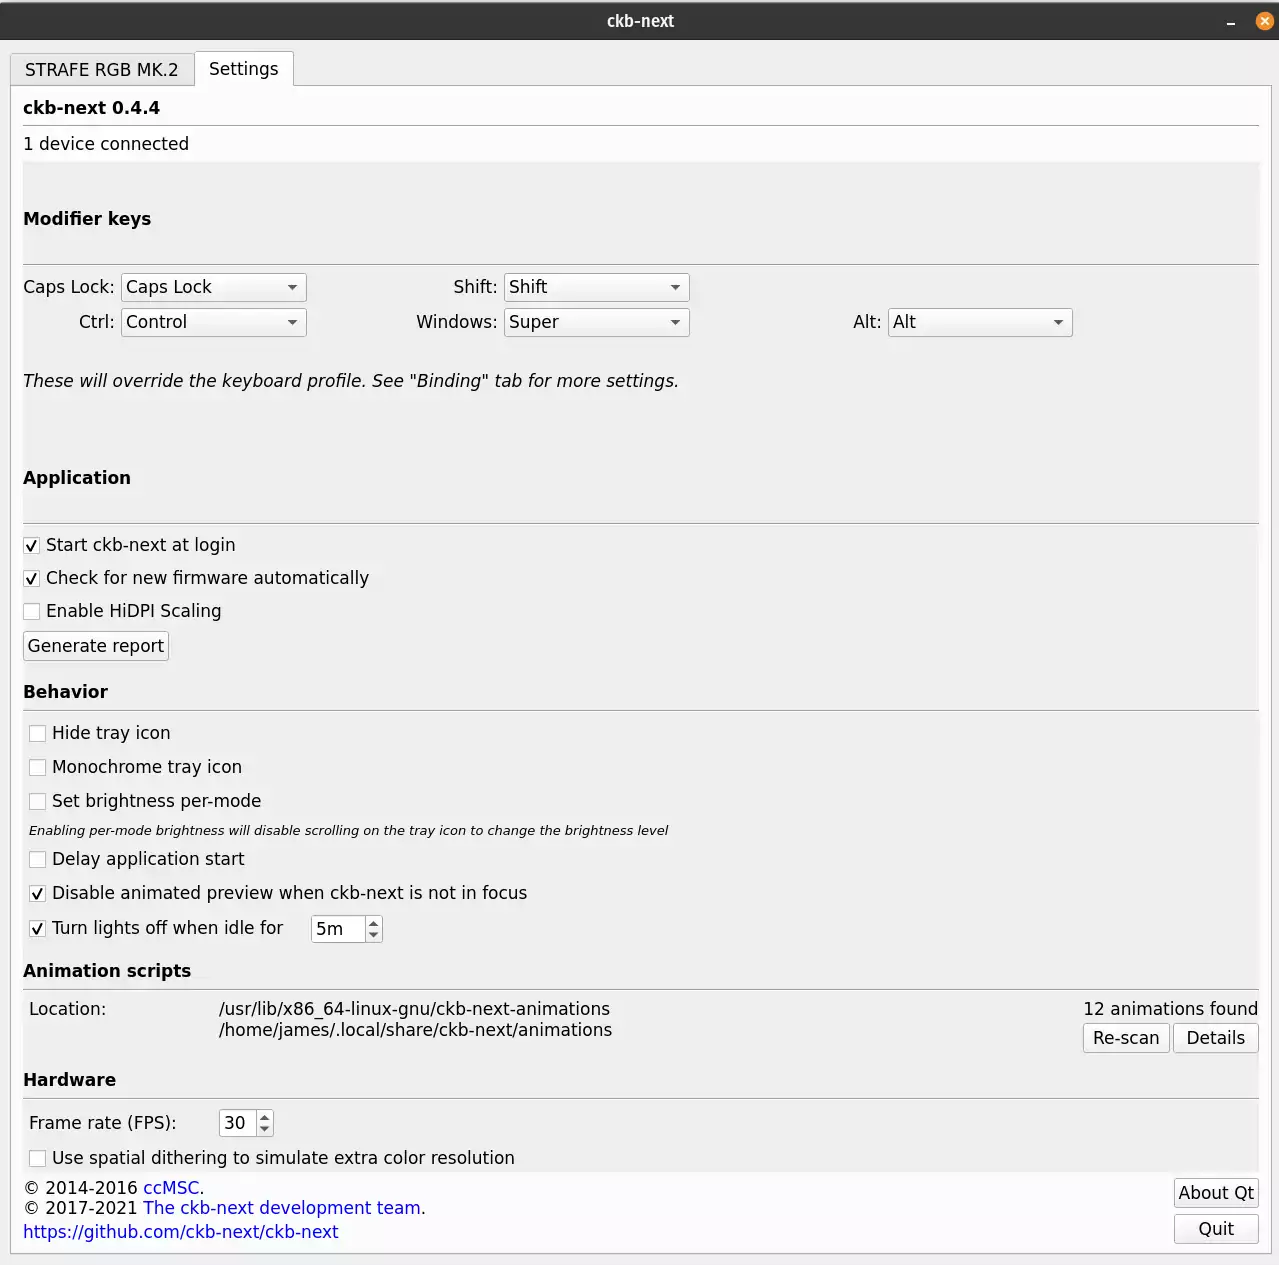Click the Re-scan animations button
This screenshot has width=1279, height=1265.
click(x=1126, y=1038)
